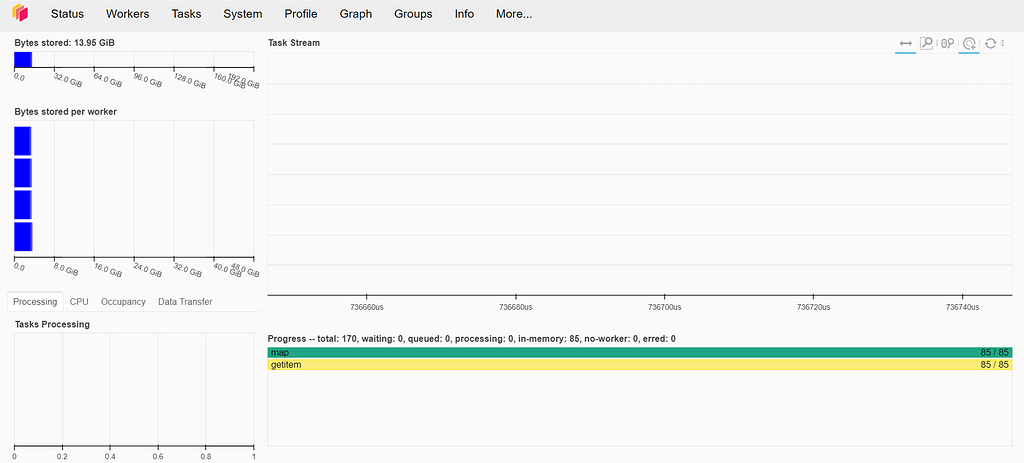Navigate to the System page
The image size is (1024, 463).
pyautogui.click(x=243, y=14)
